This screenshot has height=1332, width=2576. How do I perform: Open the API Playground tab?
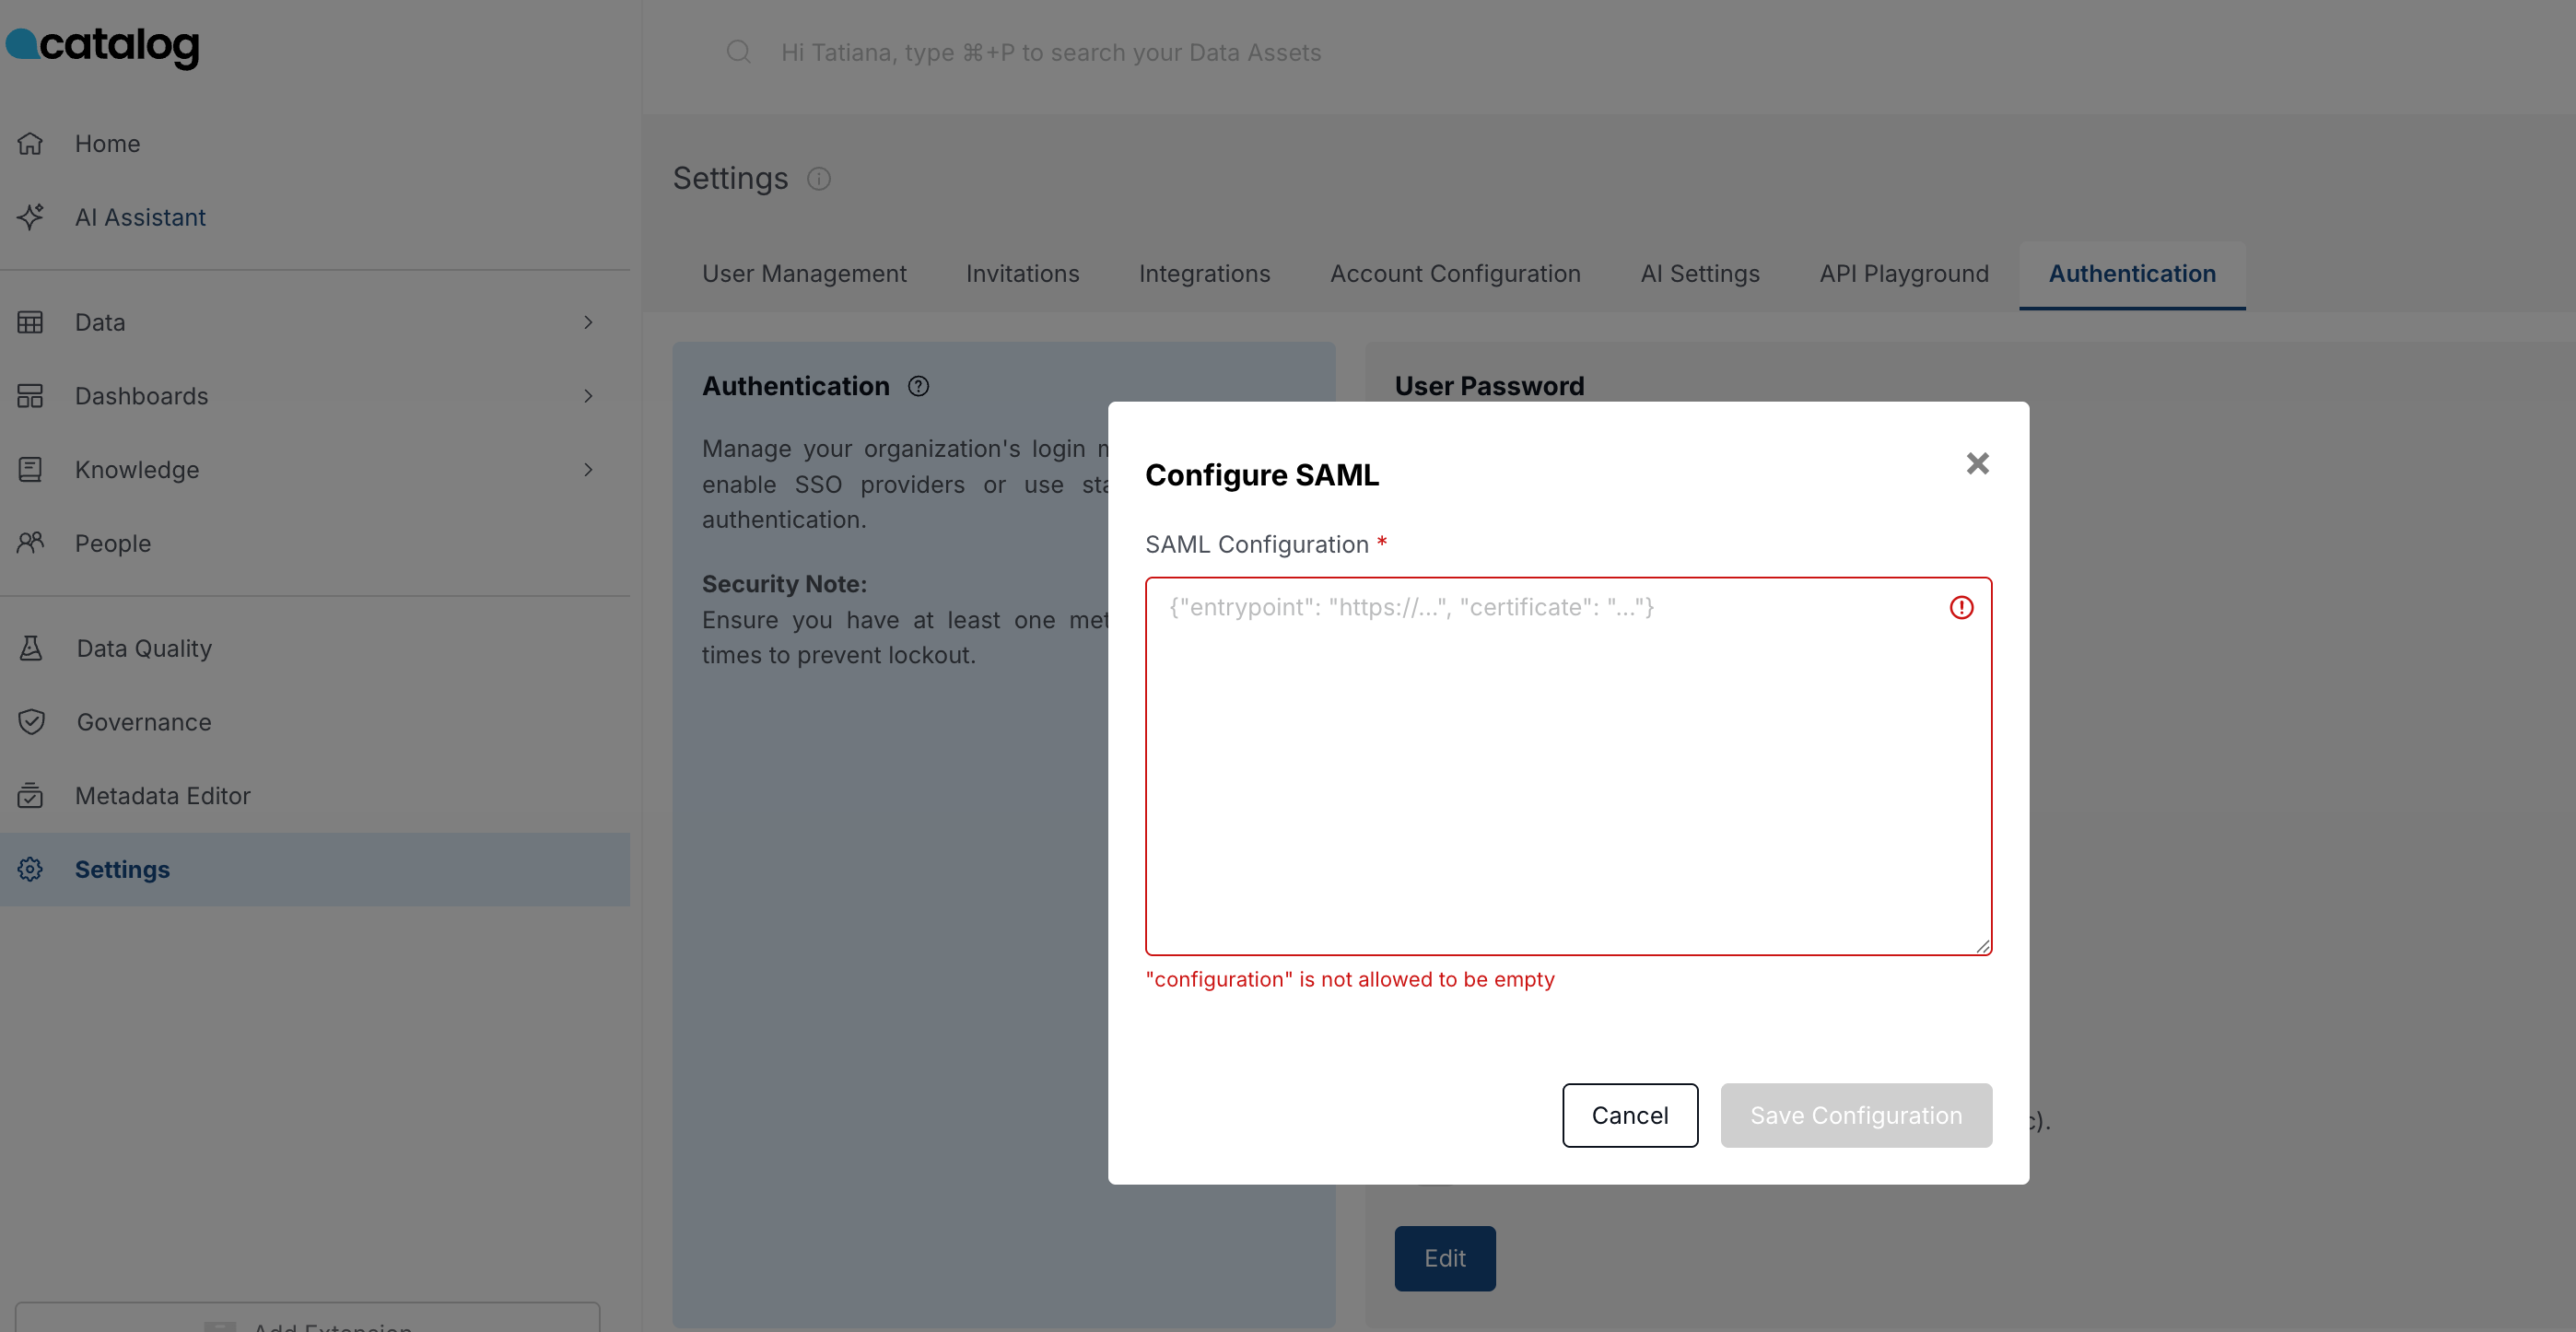[x=1903, y=273]
